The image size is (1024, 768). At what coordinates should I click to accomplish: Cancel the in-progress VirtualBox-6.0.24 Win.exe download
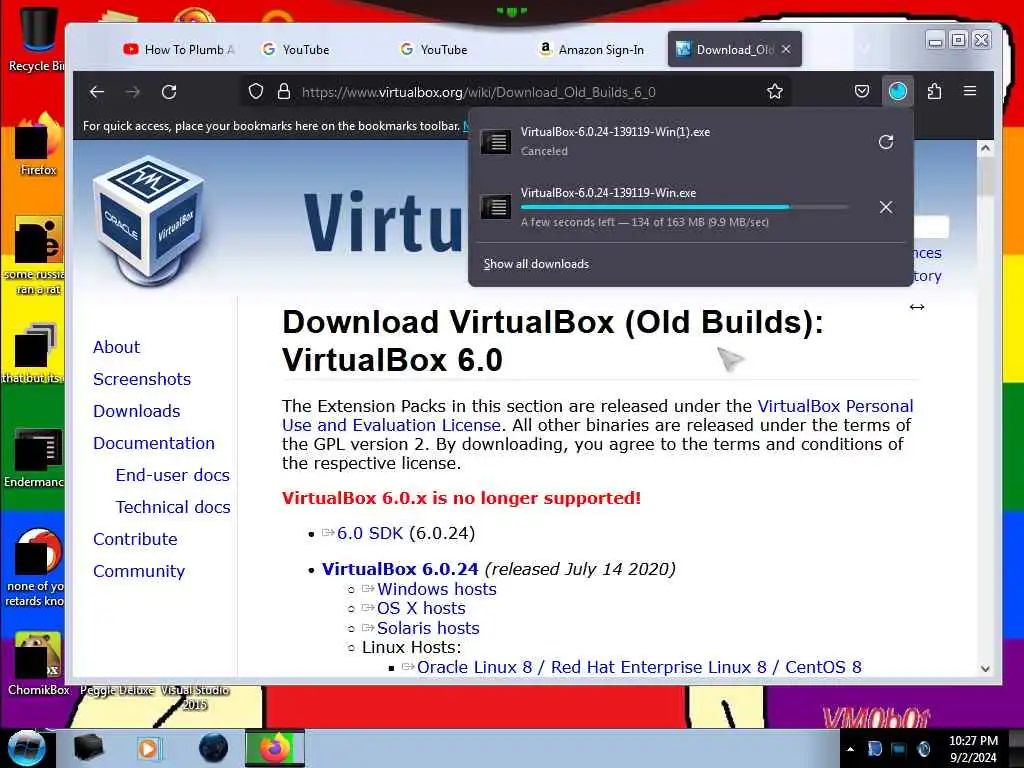coord(886,207)
